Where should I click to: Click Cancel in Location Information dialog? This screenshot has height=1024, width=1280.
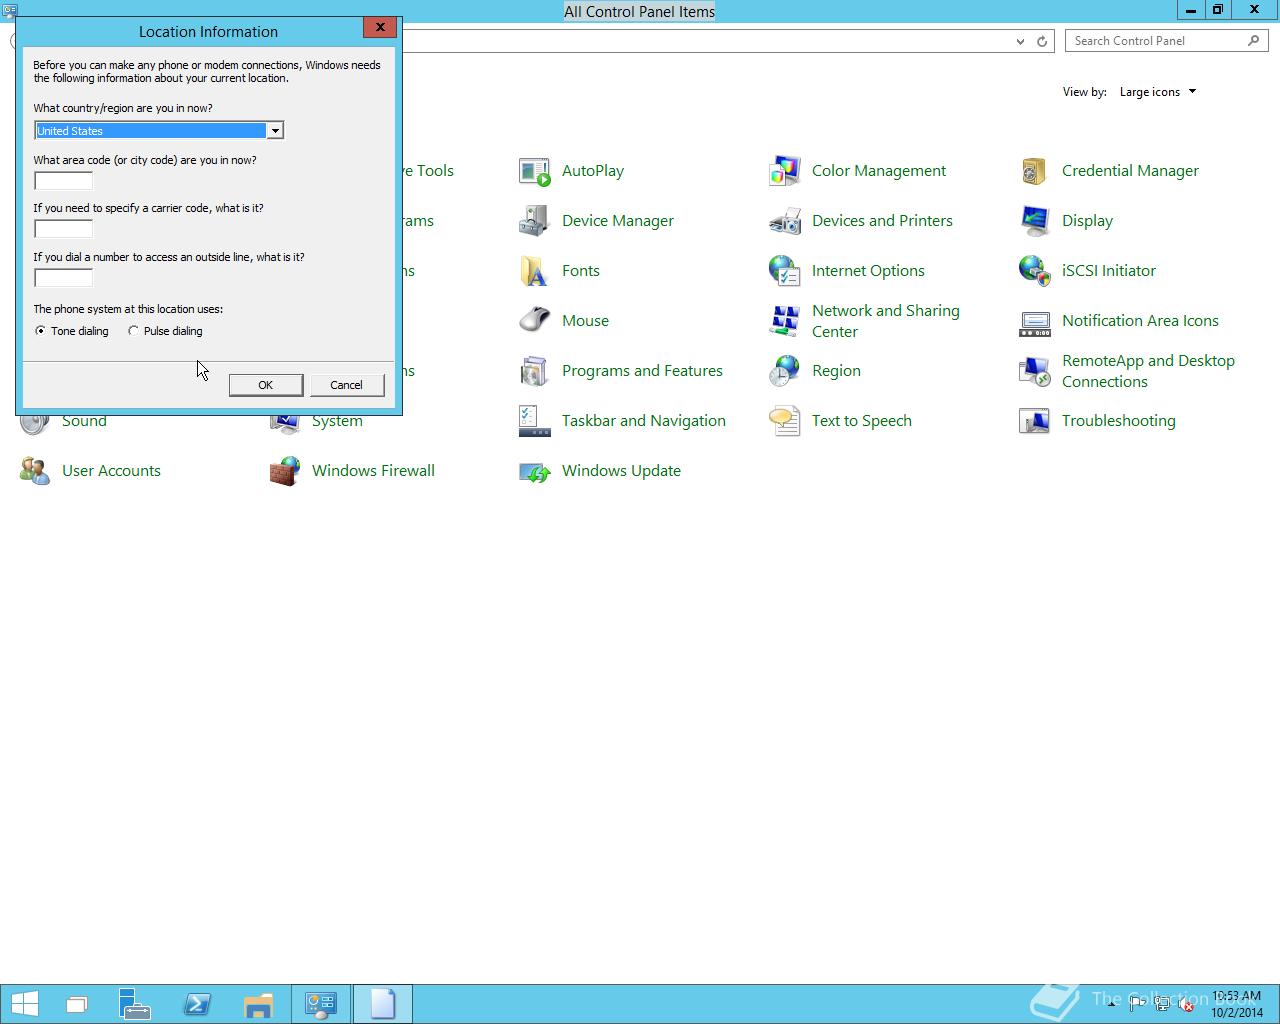347,385
